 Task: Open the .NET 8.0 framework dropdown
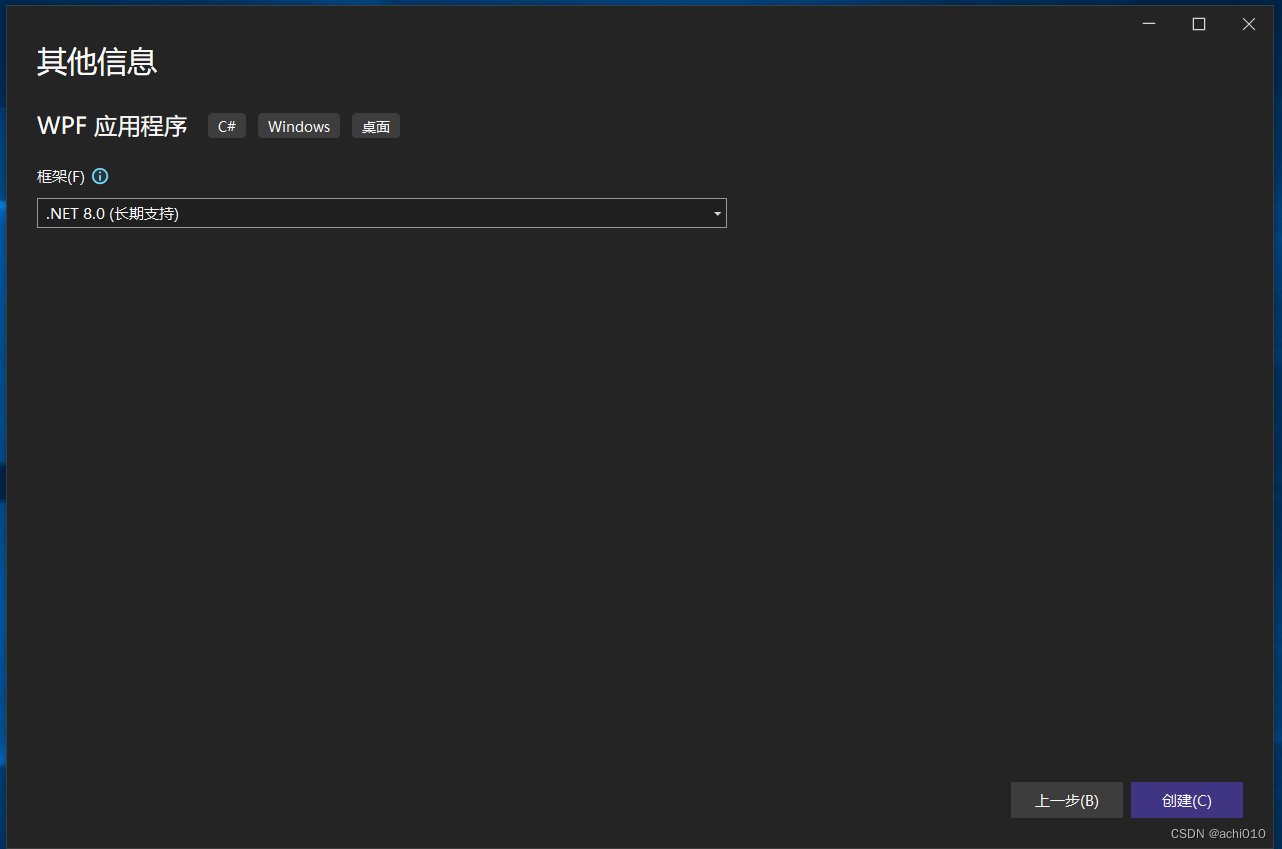point(382,213)
